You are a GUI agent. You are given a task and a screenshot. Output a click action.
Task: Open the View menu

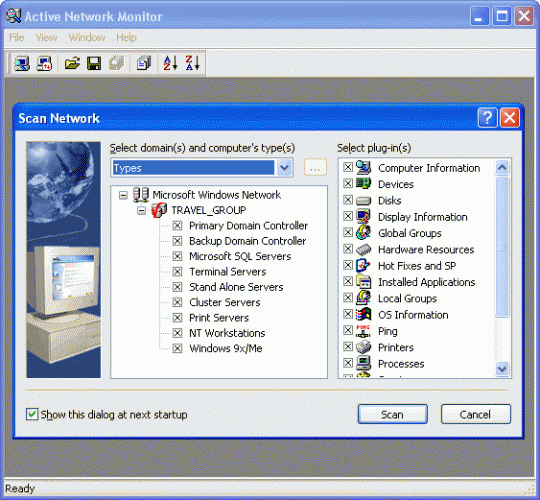point(46,37)
